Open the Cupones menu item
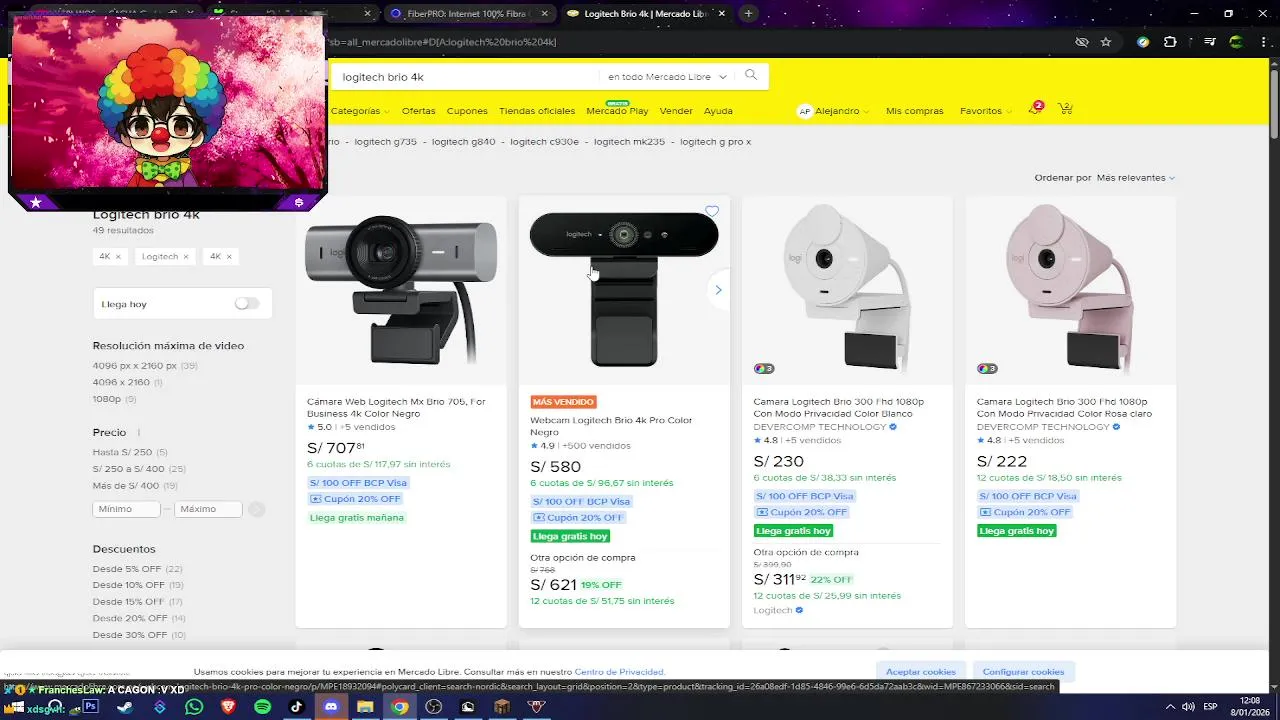Viewport: 1280px width, 720px height. (467, 111)
